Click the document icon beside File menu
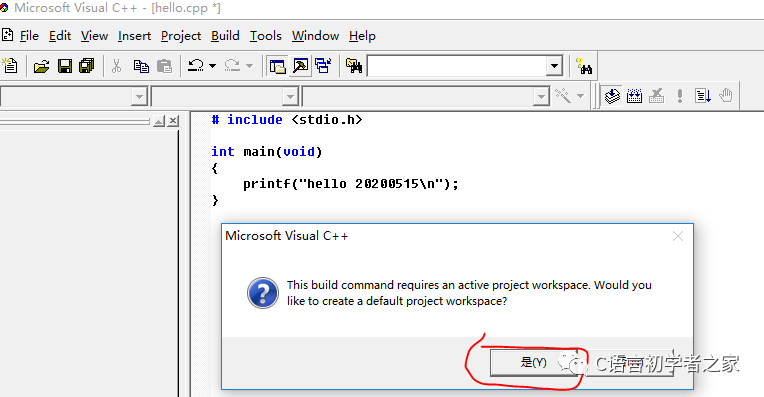The height and width of the screenshot is (397, 764). click(x=7, y=35)
